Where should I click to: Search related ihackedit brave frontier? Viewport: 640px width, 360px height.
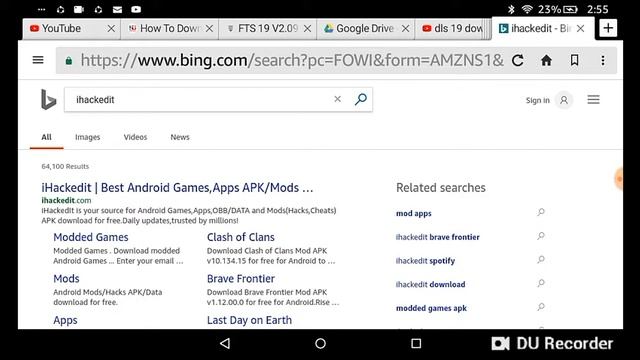[438, 237]
